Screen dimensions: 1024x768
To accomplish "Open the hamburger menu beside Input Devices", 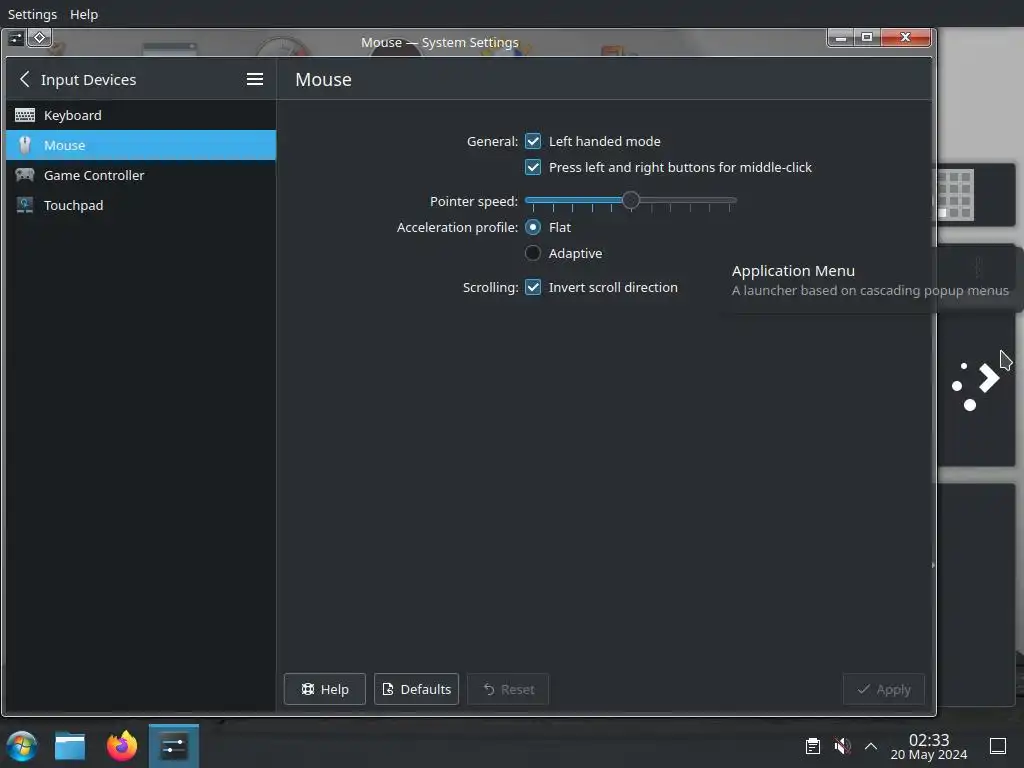I will (255, 79).
